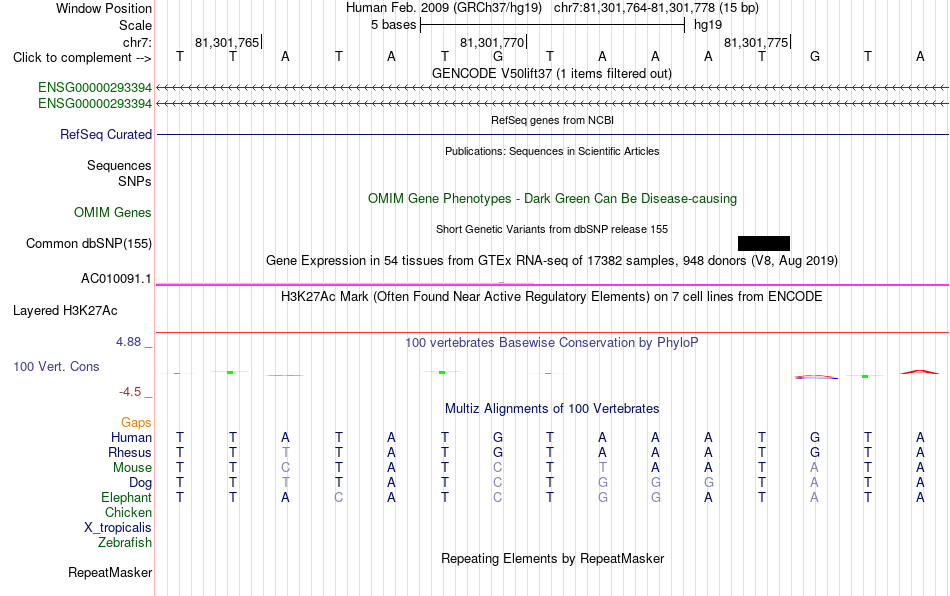Image resolution: width=950 pixels, height=596 pixels.
Task: Click the OMIM Gene Phenotypes track title
Action: [552, 199]
